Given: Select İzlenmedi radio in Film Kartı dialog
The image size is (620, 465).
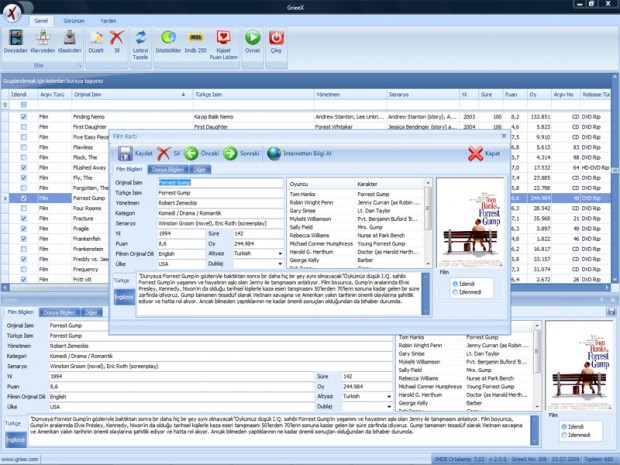Looking at the screenshot, I should pos(455,292).
